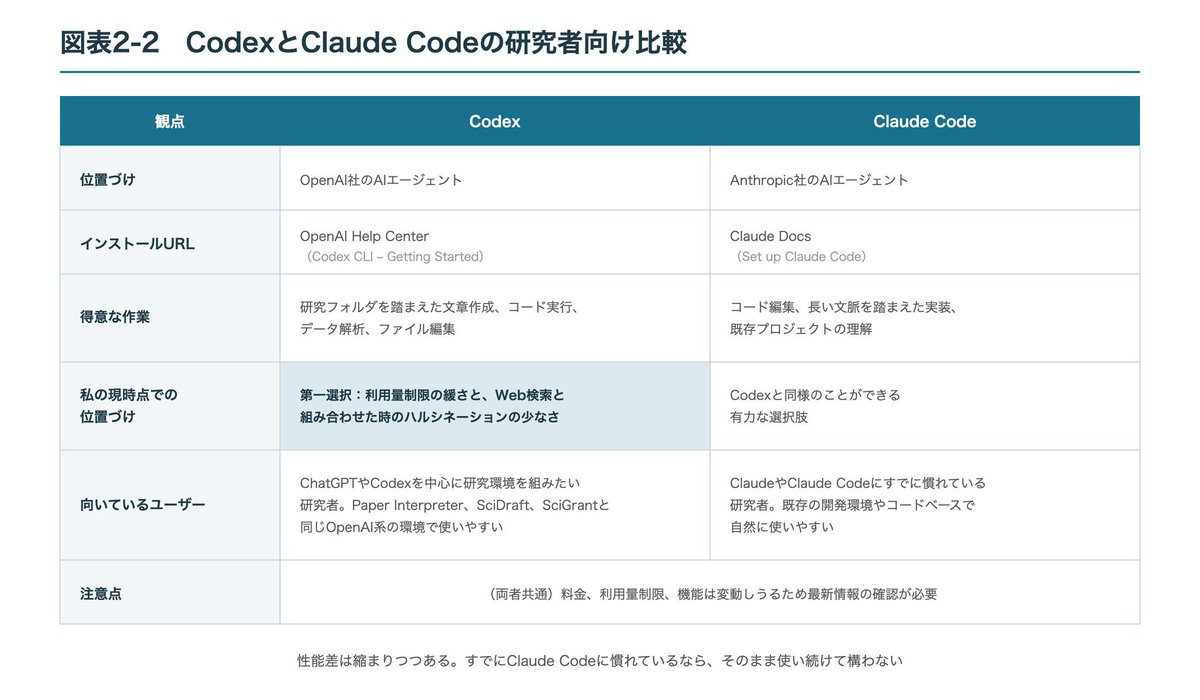Image resolution: width=1200 pixels, height=700 pixels.
Task: Click the line 既存プロジェクトの理解
Action: pos(801,328)
